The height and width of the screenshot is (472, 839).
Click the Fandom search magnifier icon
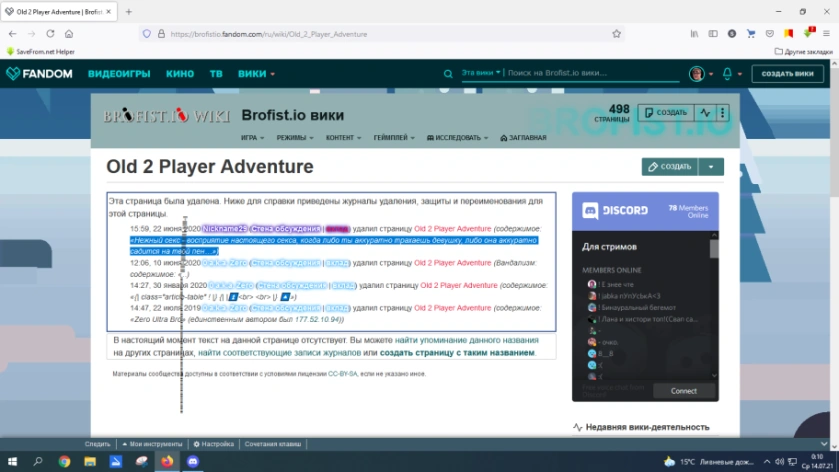(448, 74)
